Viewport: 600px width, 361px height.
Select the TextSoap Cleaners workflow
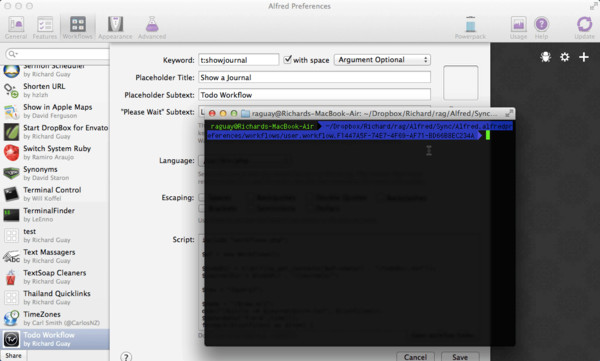pos(55,276)
